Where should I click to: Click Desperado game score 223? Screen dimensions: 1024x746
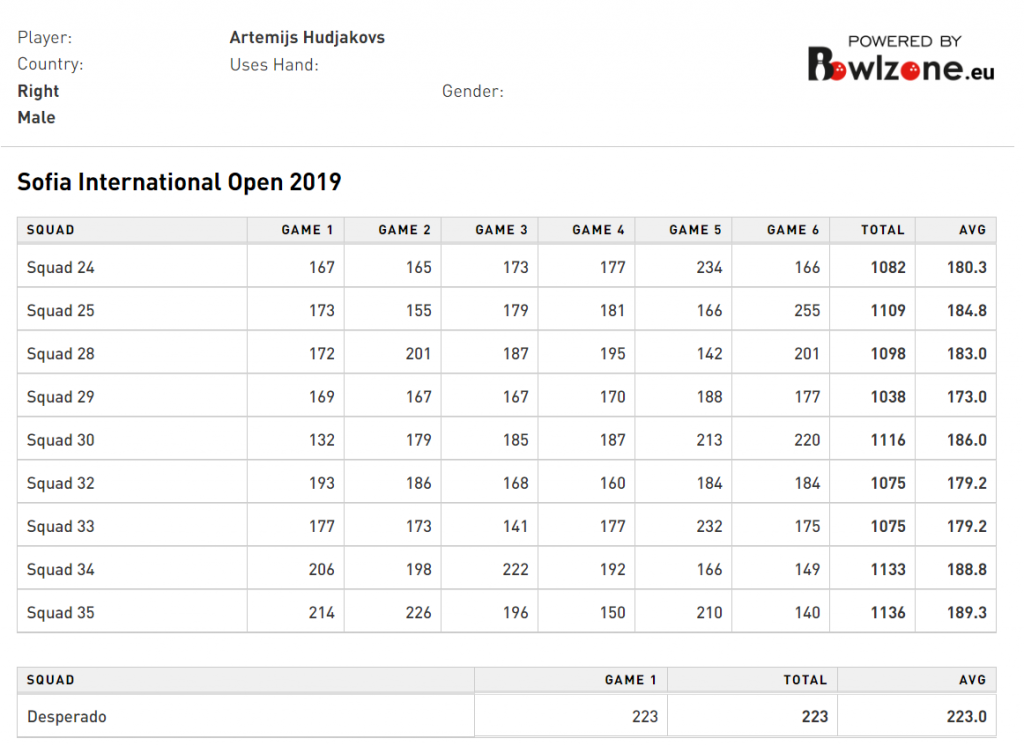click(x=645, y=717)
